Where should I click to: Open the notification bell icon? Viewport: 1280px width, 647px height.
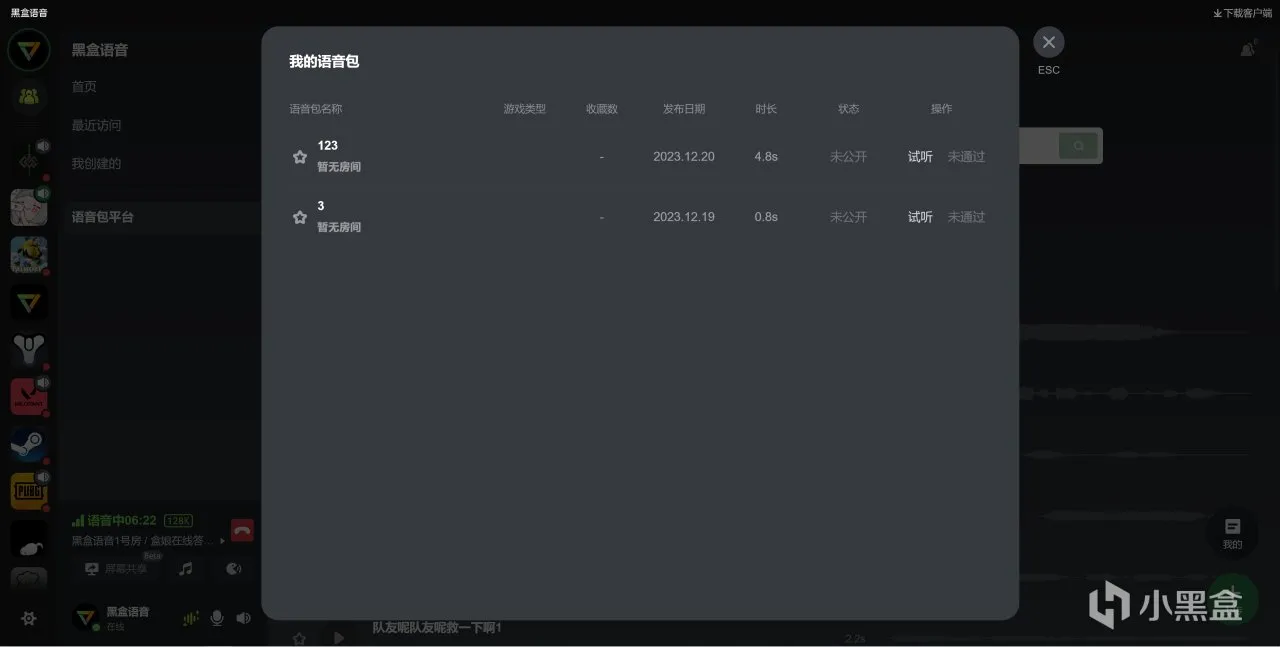[x=1248, y=49]
